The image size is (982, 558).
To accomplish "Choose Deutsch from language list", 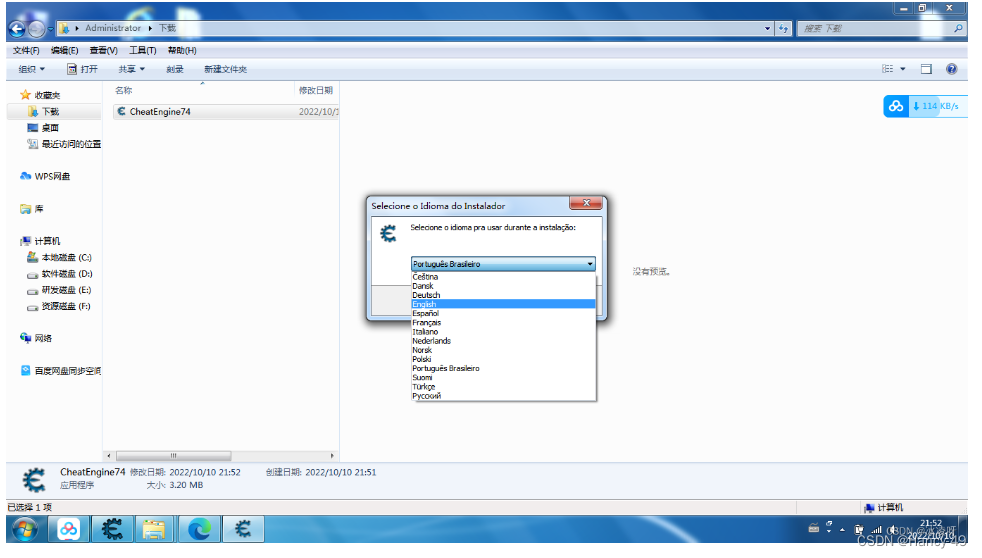I will pos(504,295).
